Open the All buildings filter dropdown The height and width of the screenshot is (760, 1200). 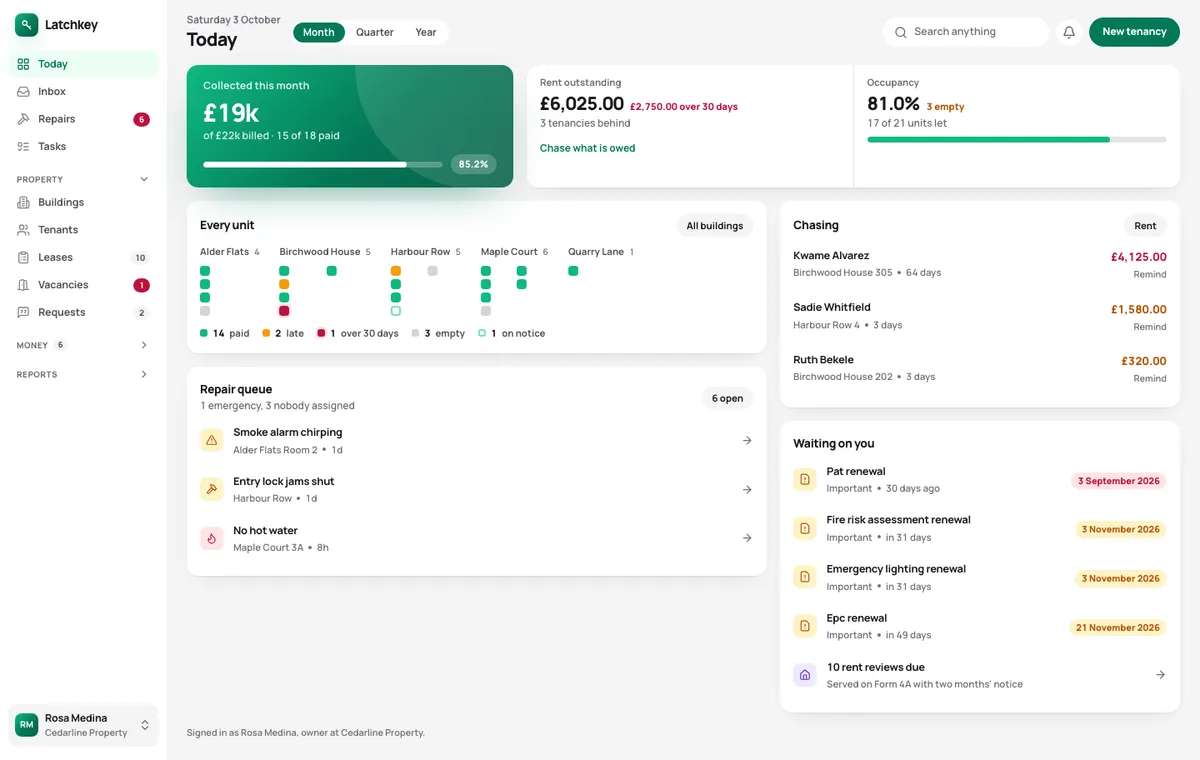pyautogui.click(x=715, y=226)
